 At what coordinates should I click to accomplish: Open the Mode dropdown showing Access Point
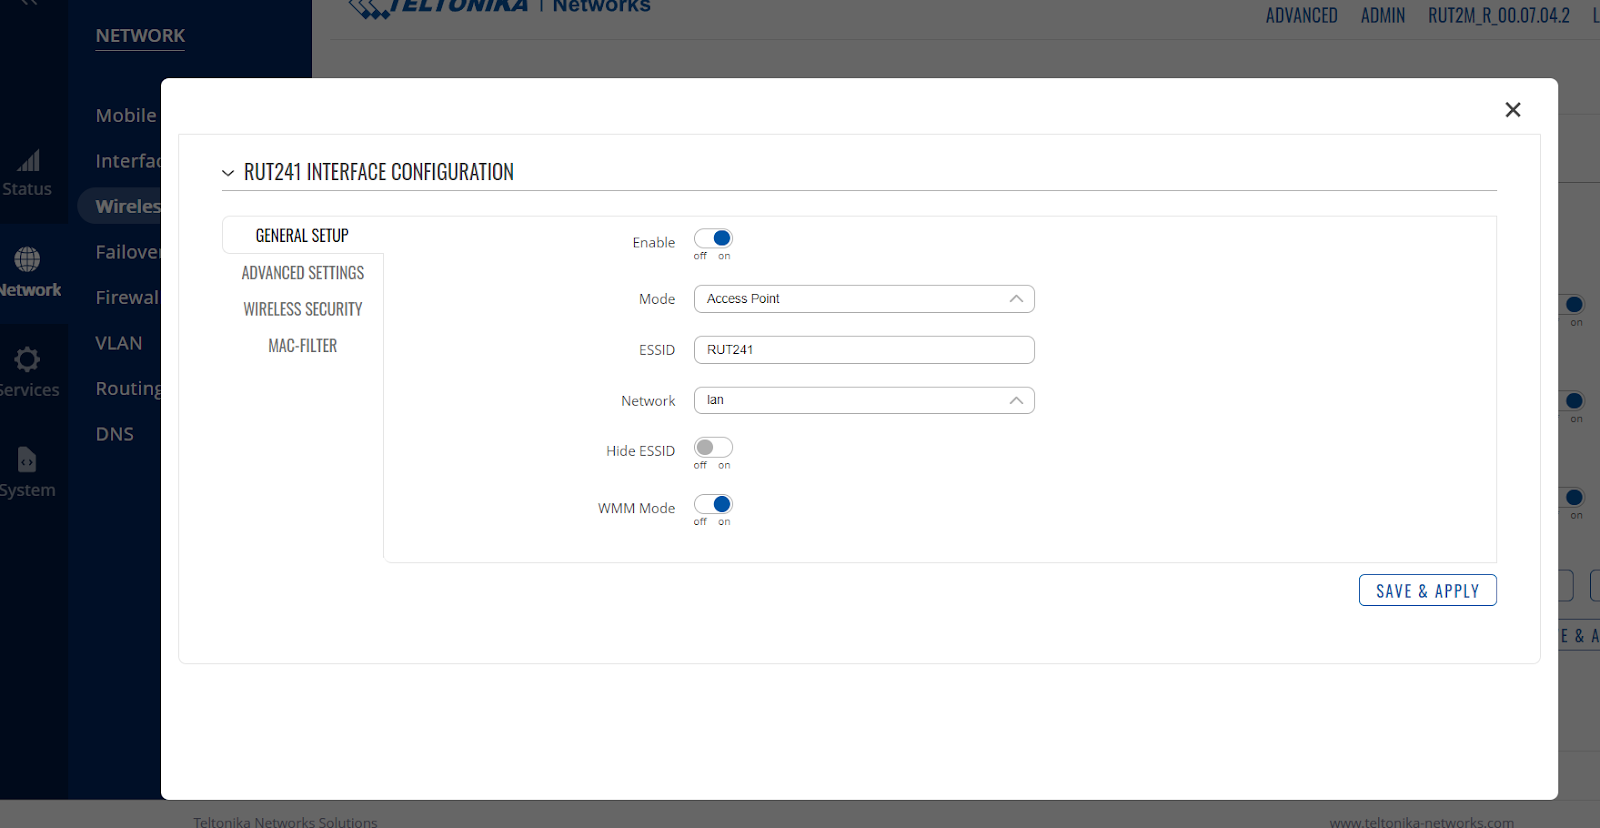pyautogui.click(x=864, y=299)
